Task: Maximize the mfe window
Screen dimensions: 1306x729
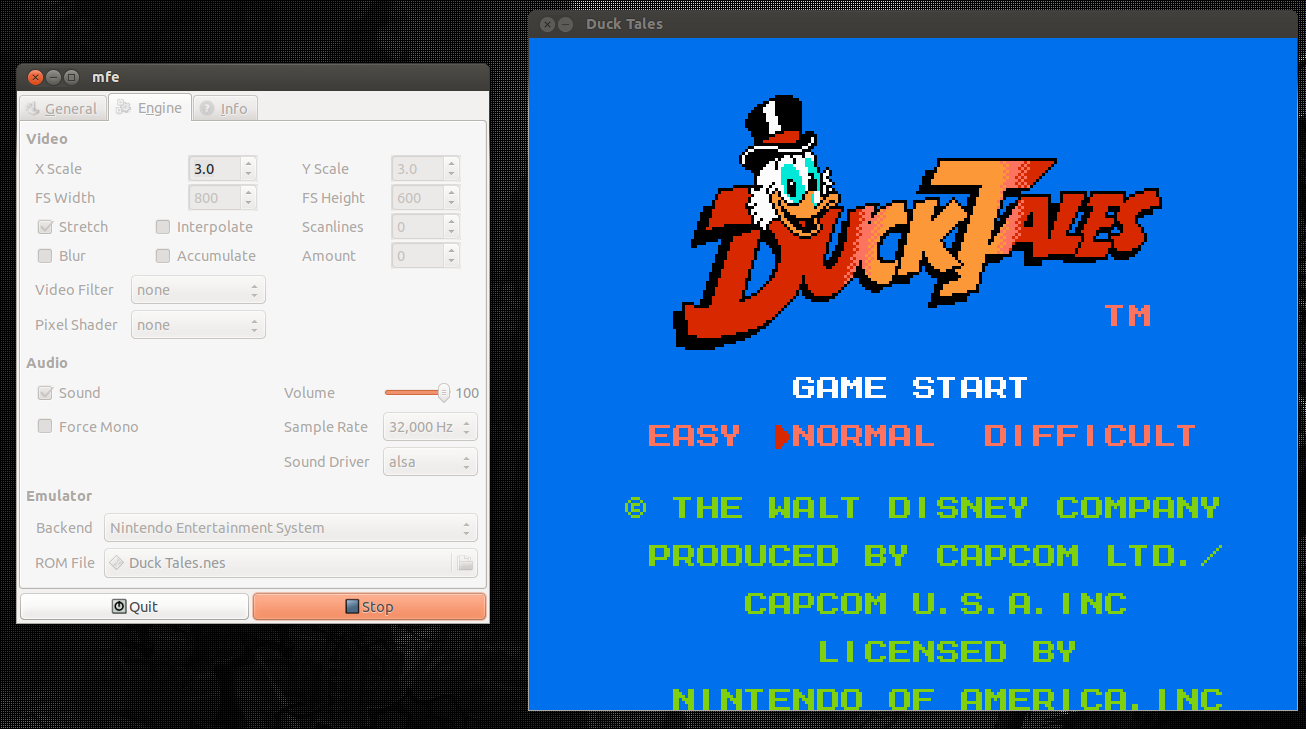Action: (x=72, y=77)
